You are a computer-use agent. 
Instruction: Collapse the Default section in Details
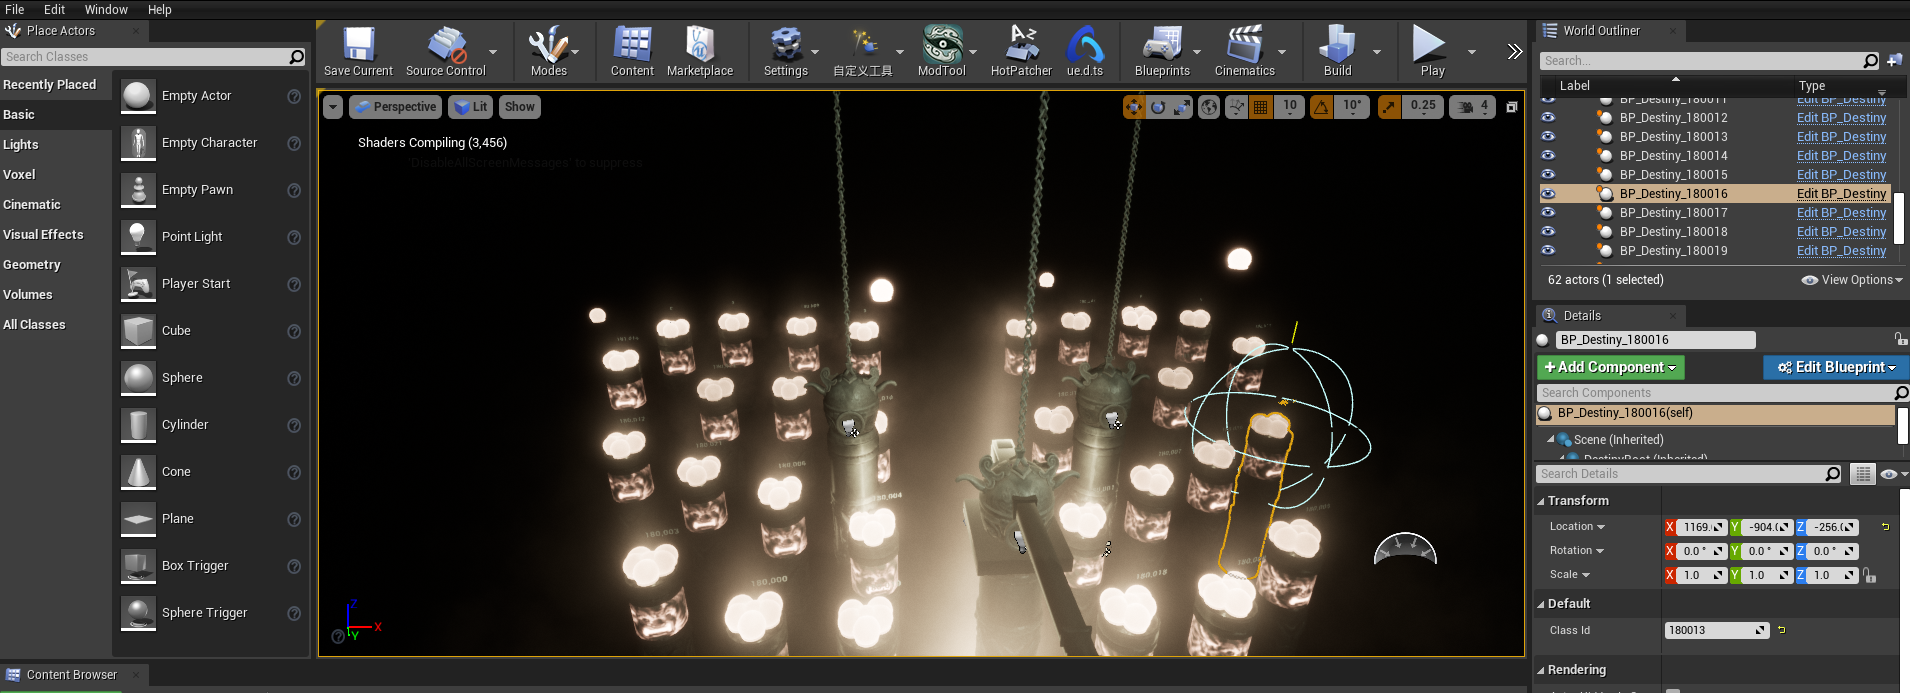(1541, 604)
